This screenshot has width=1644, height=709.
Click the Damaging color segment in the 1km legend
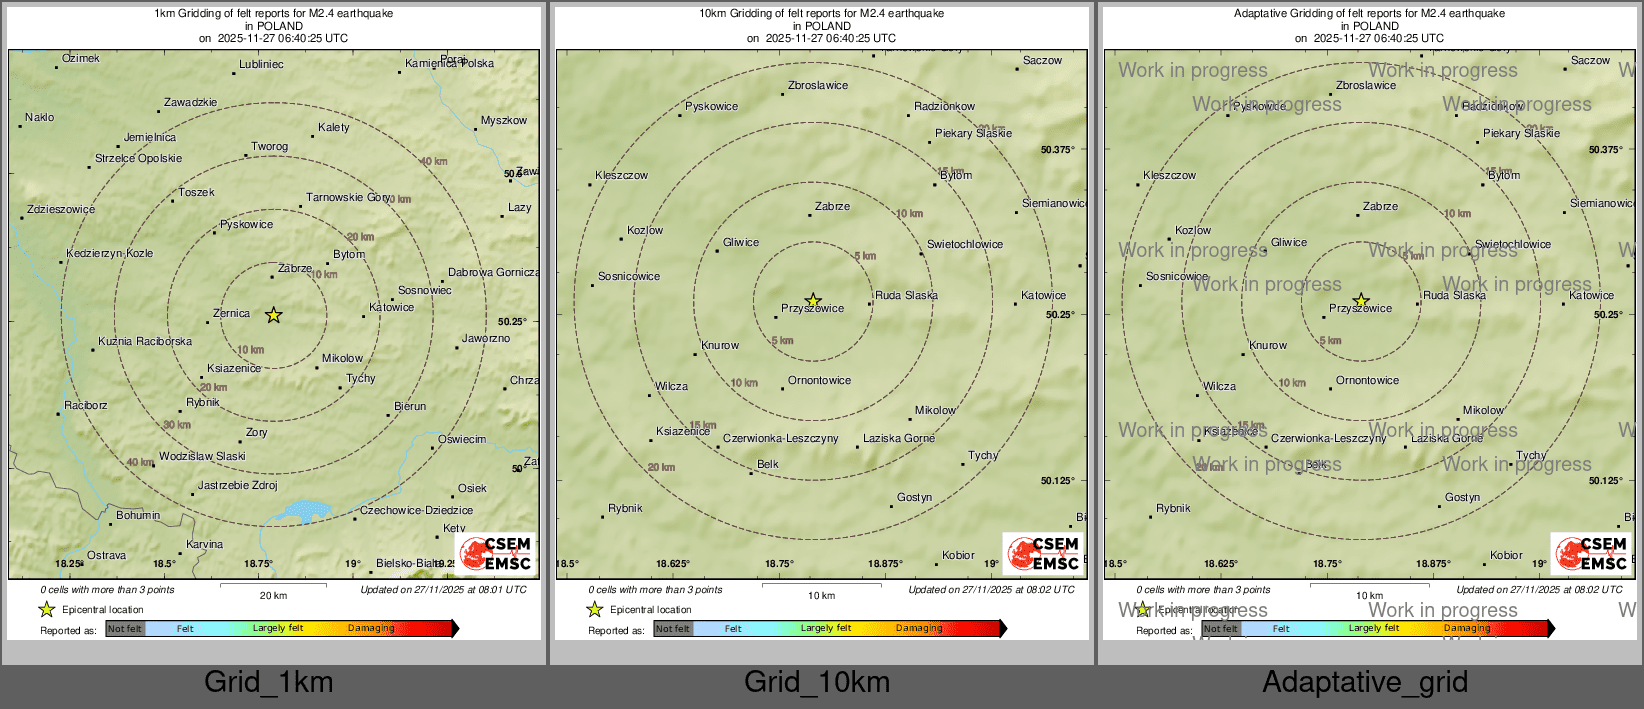tap(371, 629)
